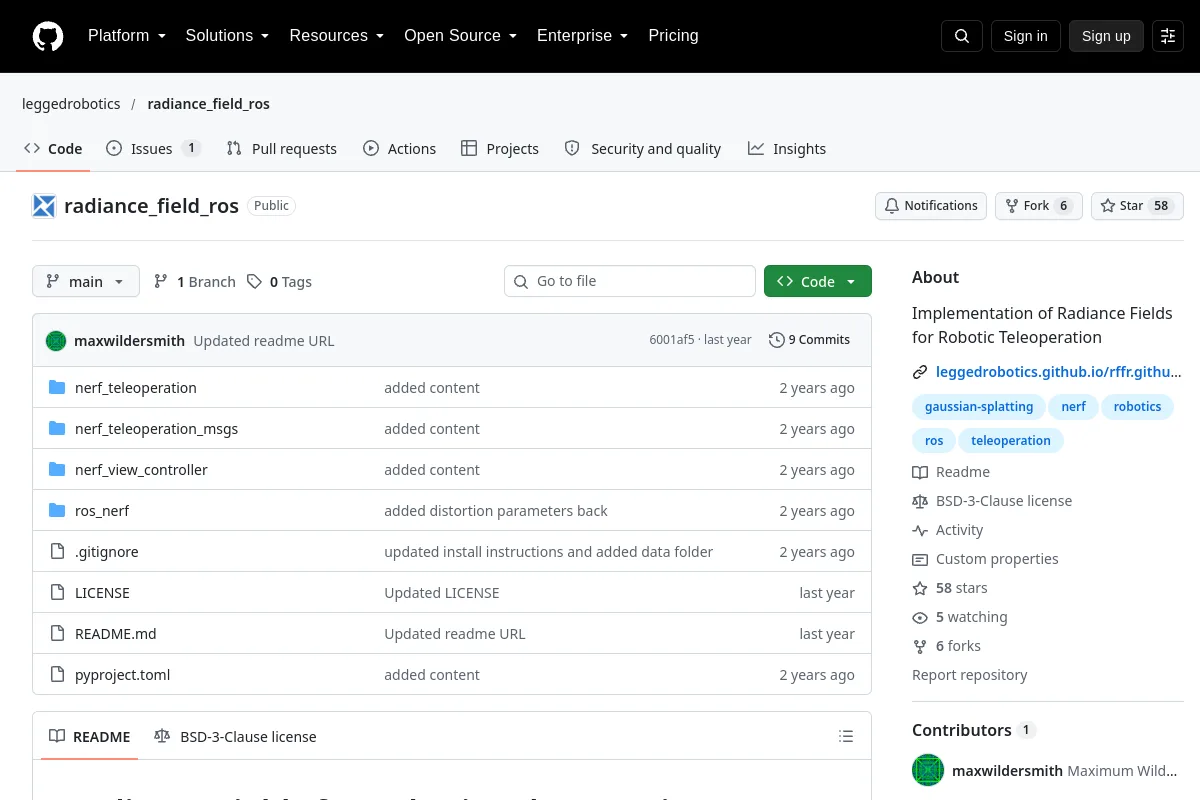Select the BSD-3-Clause license tab
Image resolution: width=1200 pixels, height=800 pixels.
click(x=235, y=737)
